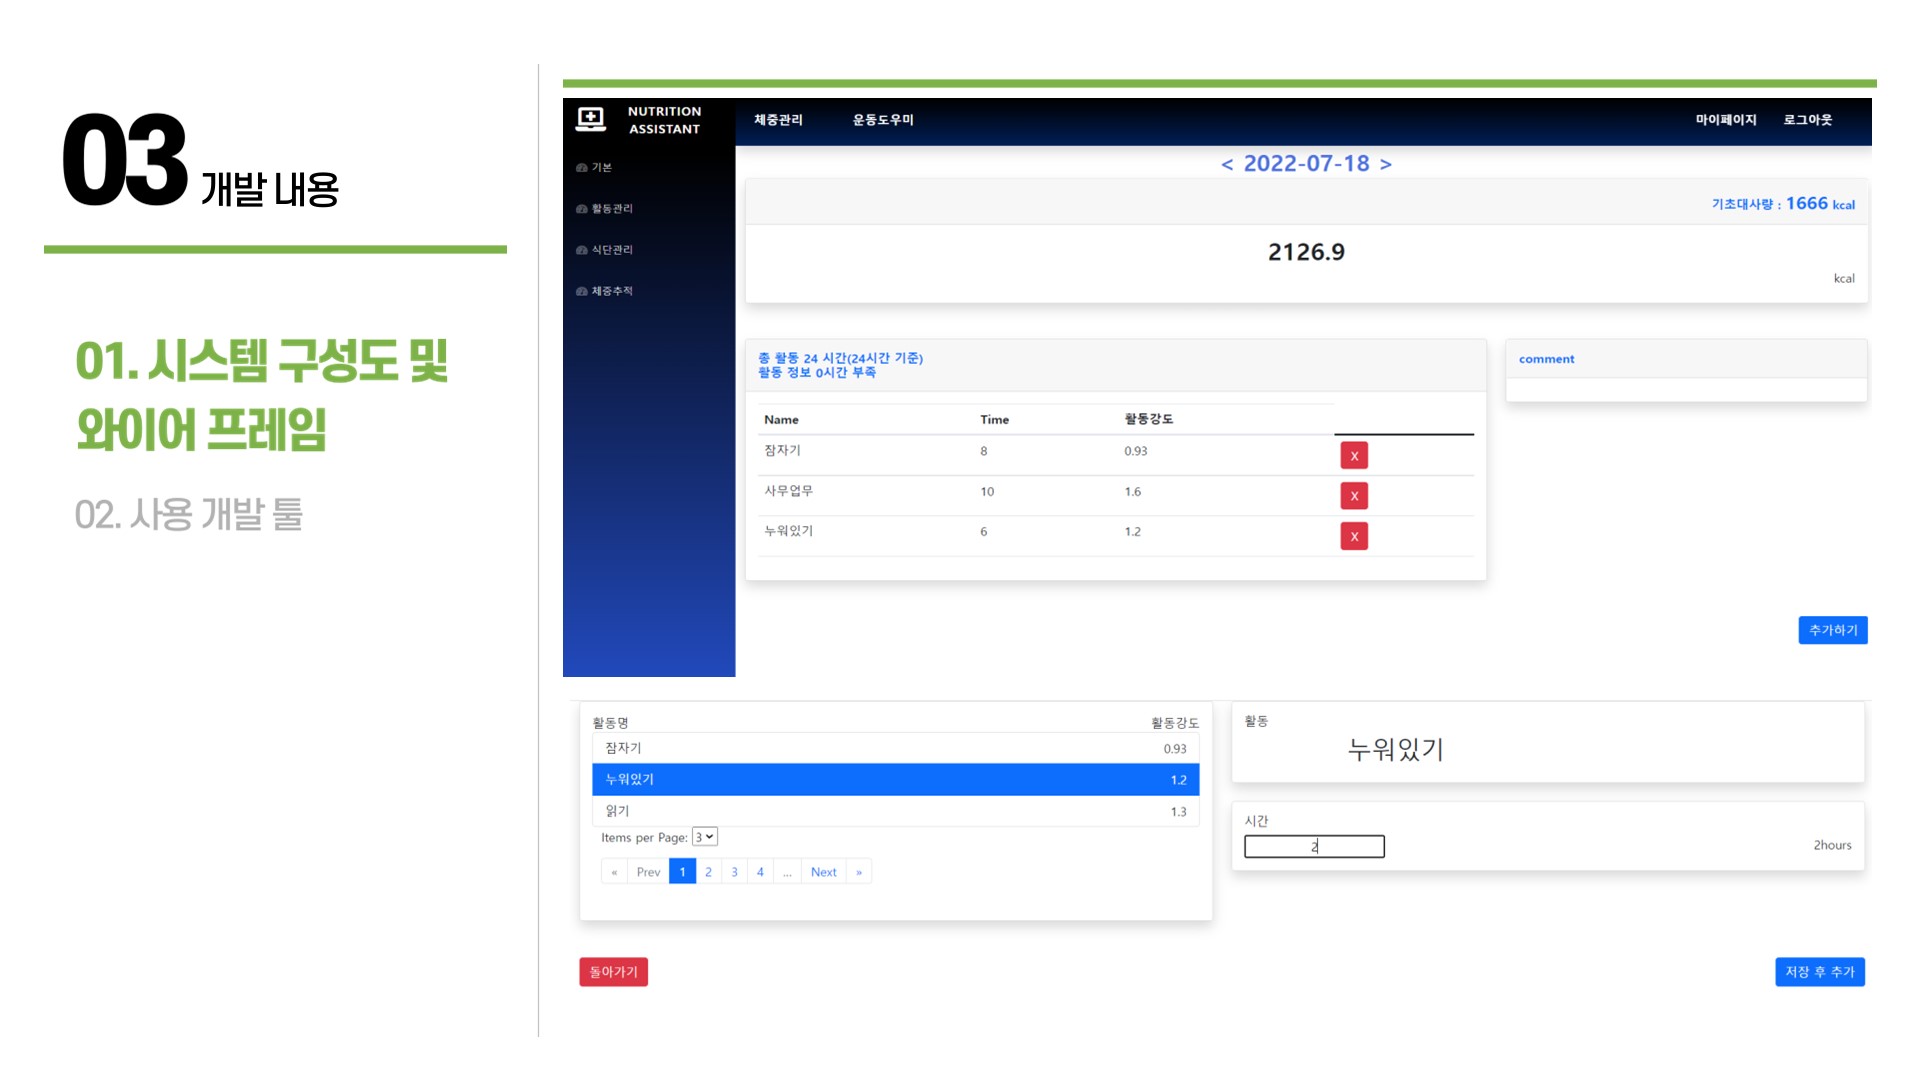Click the 저장 후 추가 button
This screenshot has height=1080, width=1920.
coord(1820,972)
